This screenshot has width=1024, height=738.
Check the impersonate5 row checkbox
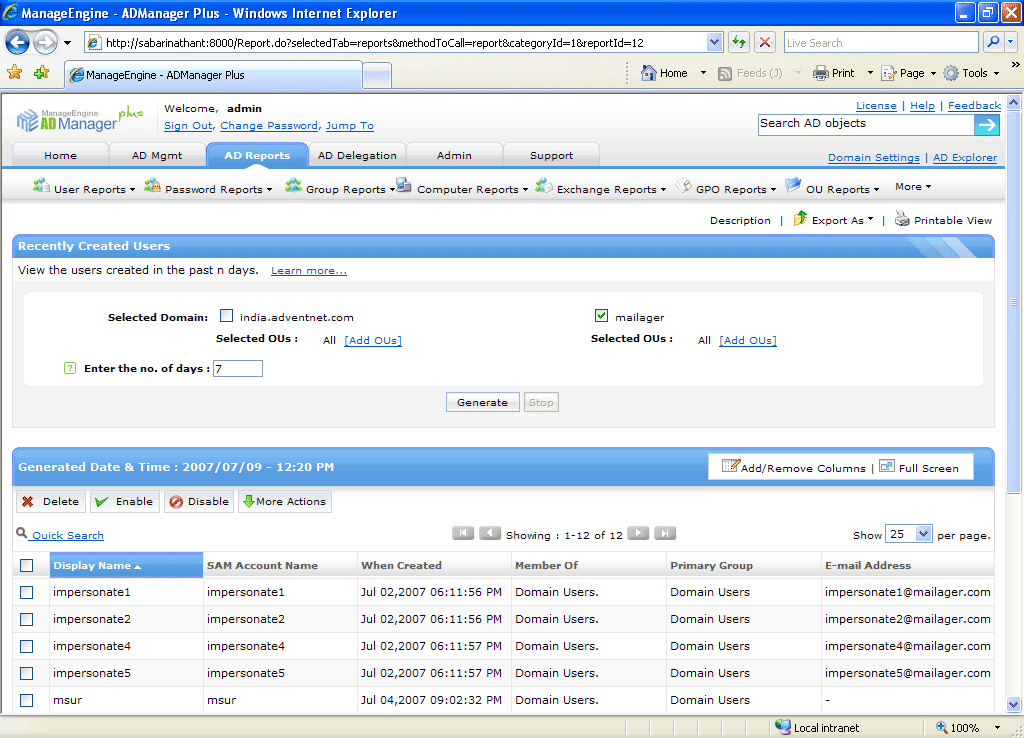pos(27,673)
